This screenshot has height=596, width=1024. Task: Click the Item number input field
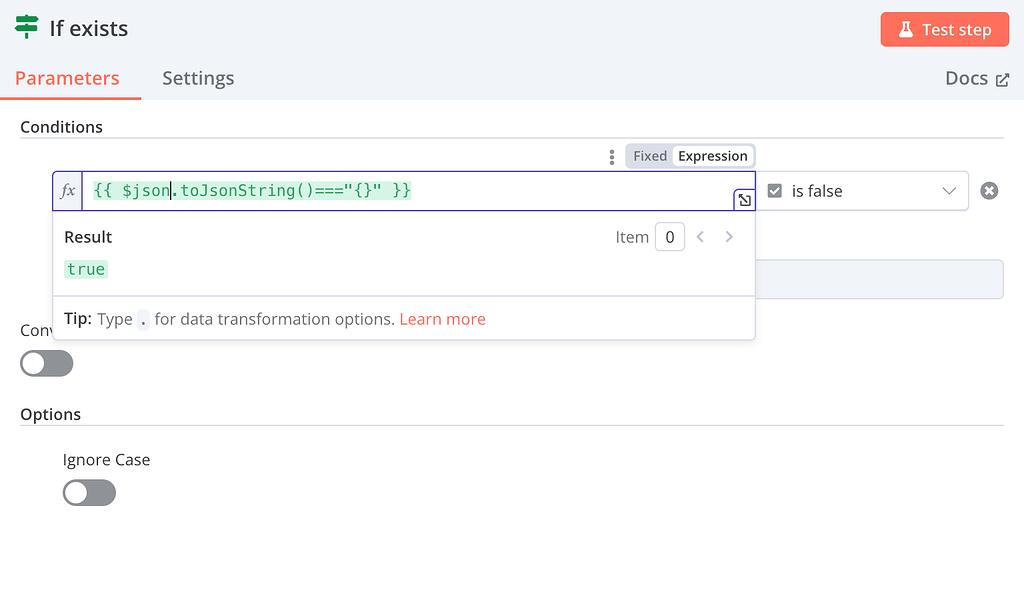tap(669, 237)
